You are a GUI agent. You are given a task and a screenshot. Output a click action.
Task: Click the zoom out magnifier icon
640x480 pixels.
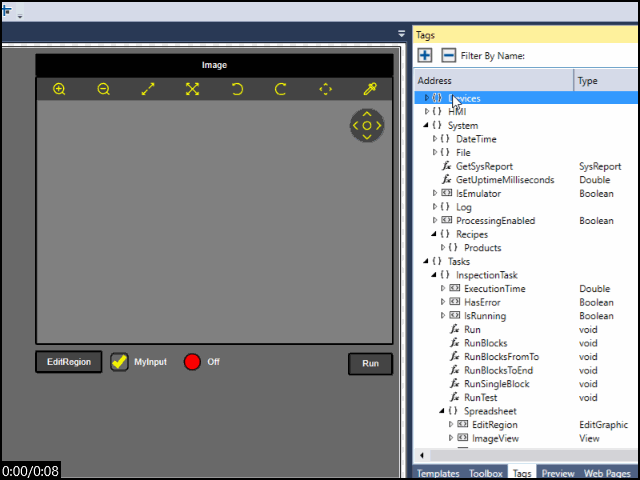103,89
